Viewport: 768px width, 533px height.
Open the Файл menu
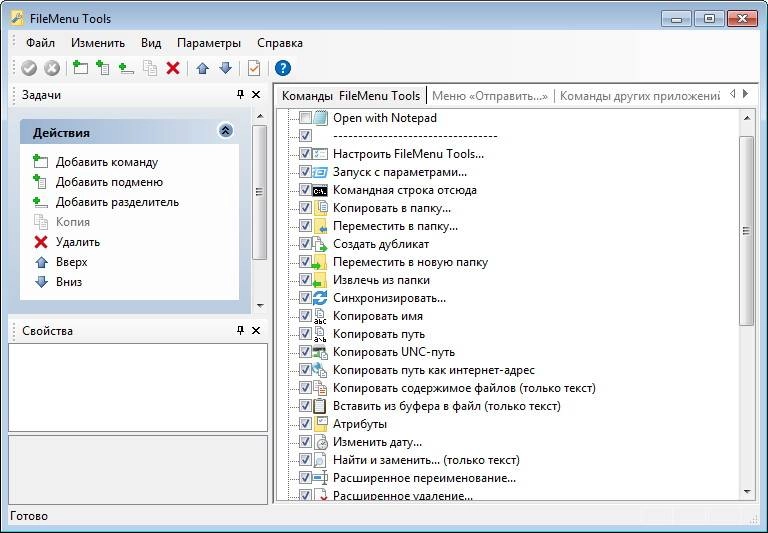click(40, 43)
